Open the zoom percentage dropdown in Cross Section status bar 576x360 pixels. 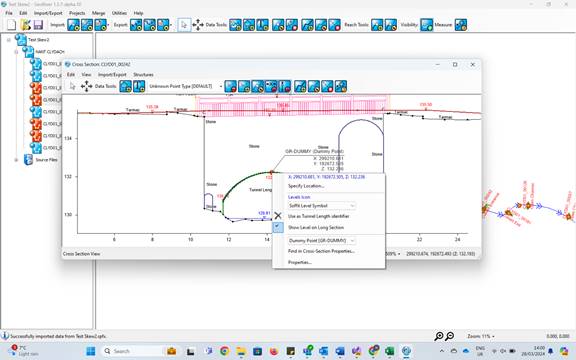click(x=393, y=253)
